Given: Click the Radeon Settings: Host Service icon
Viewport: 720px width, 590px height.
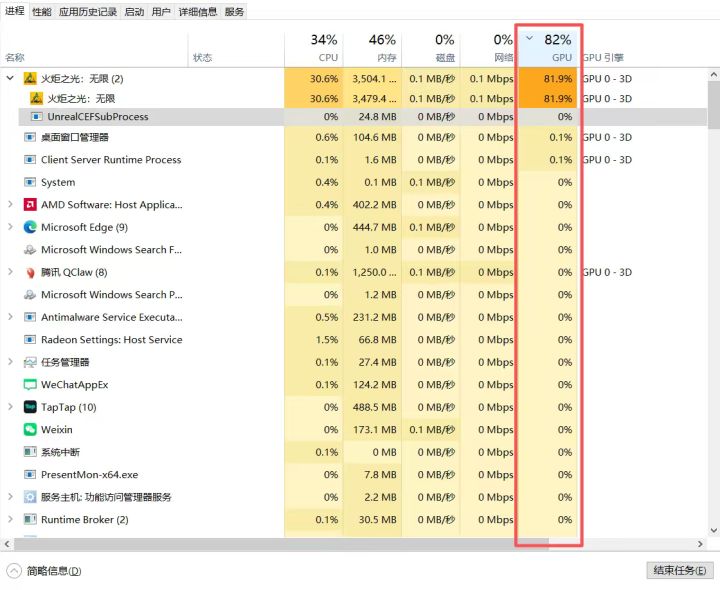Looking at the screenshot, I should point(30,339).
